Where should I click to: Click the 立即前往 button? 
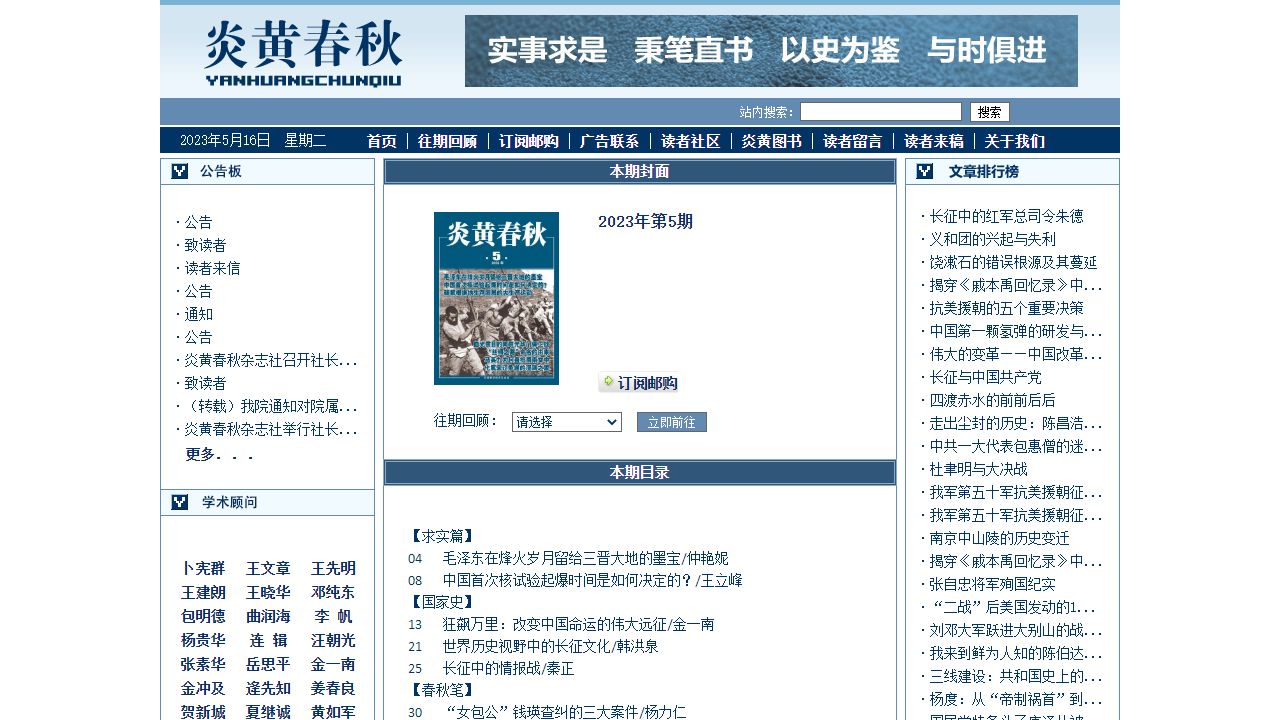click(672, 422)
